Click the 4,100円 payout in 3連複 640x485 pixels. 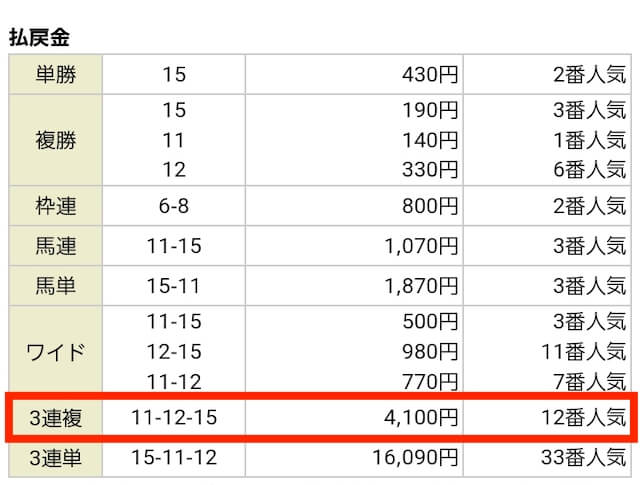(x=421, y=417)
